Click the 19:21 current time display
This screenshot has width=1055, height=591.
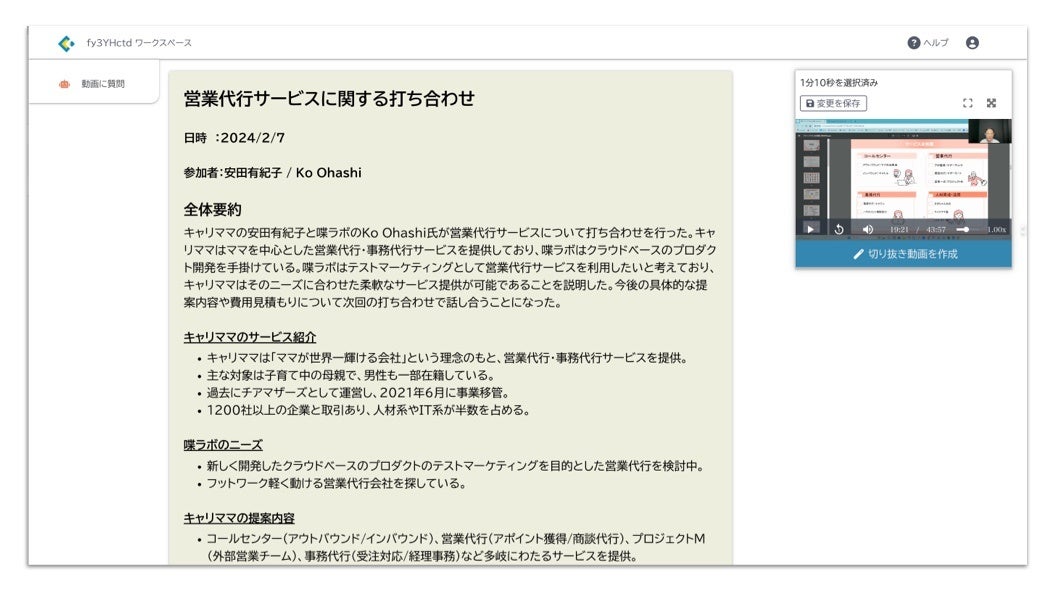(899, 230)
